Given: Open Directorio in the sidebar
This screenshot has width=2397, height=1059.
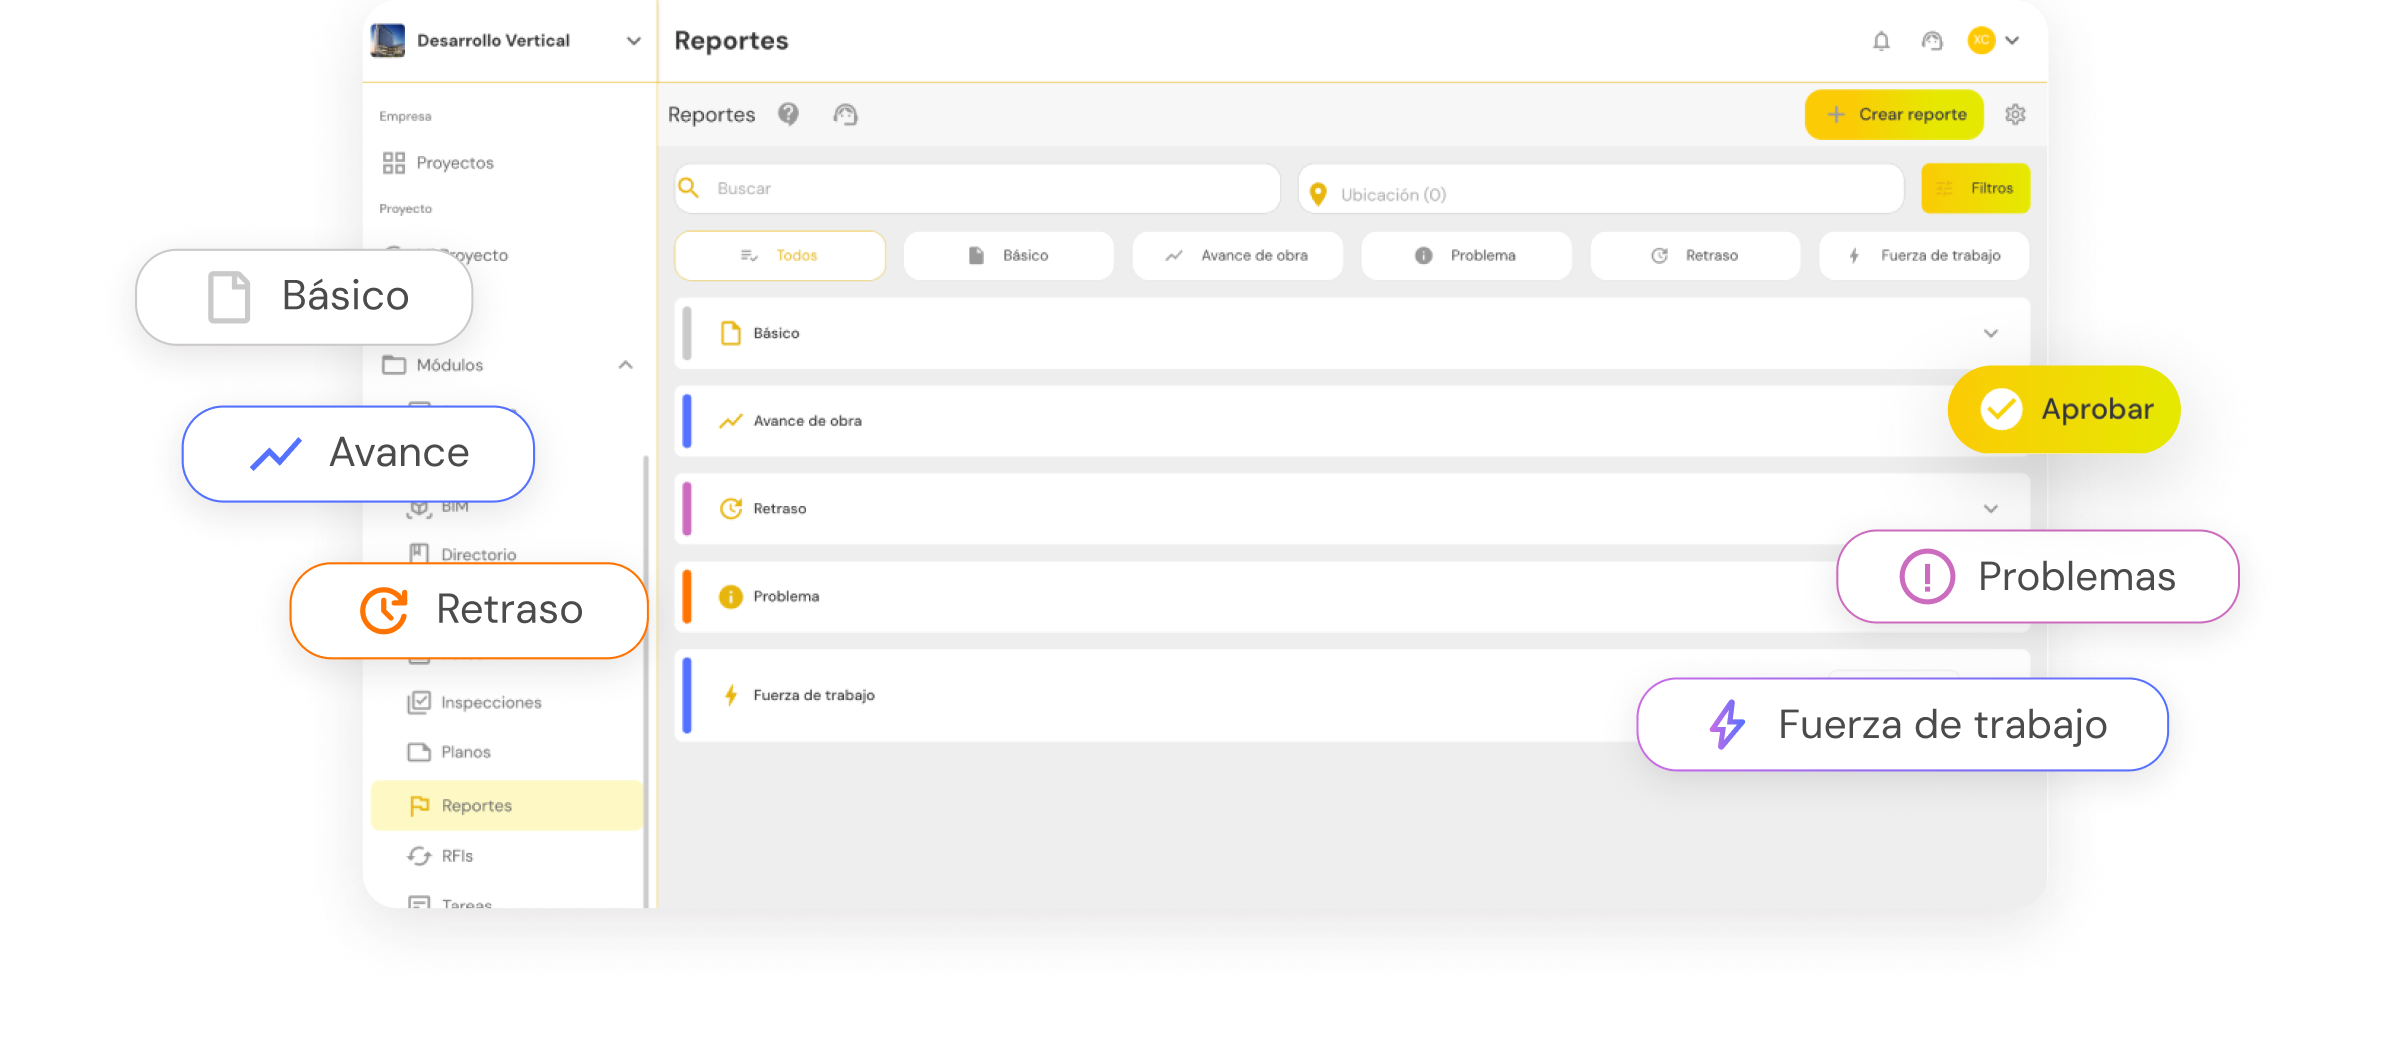Looking at the screenshot, I should [x=479, y=554].
